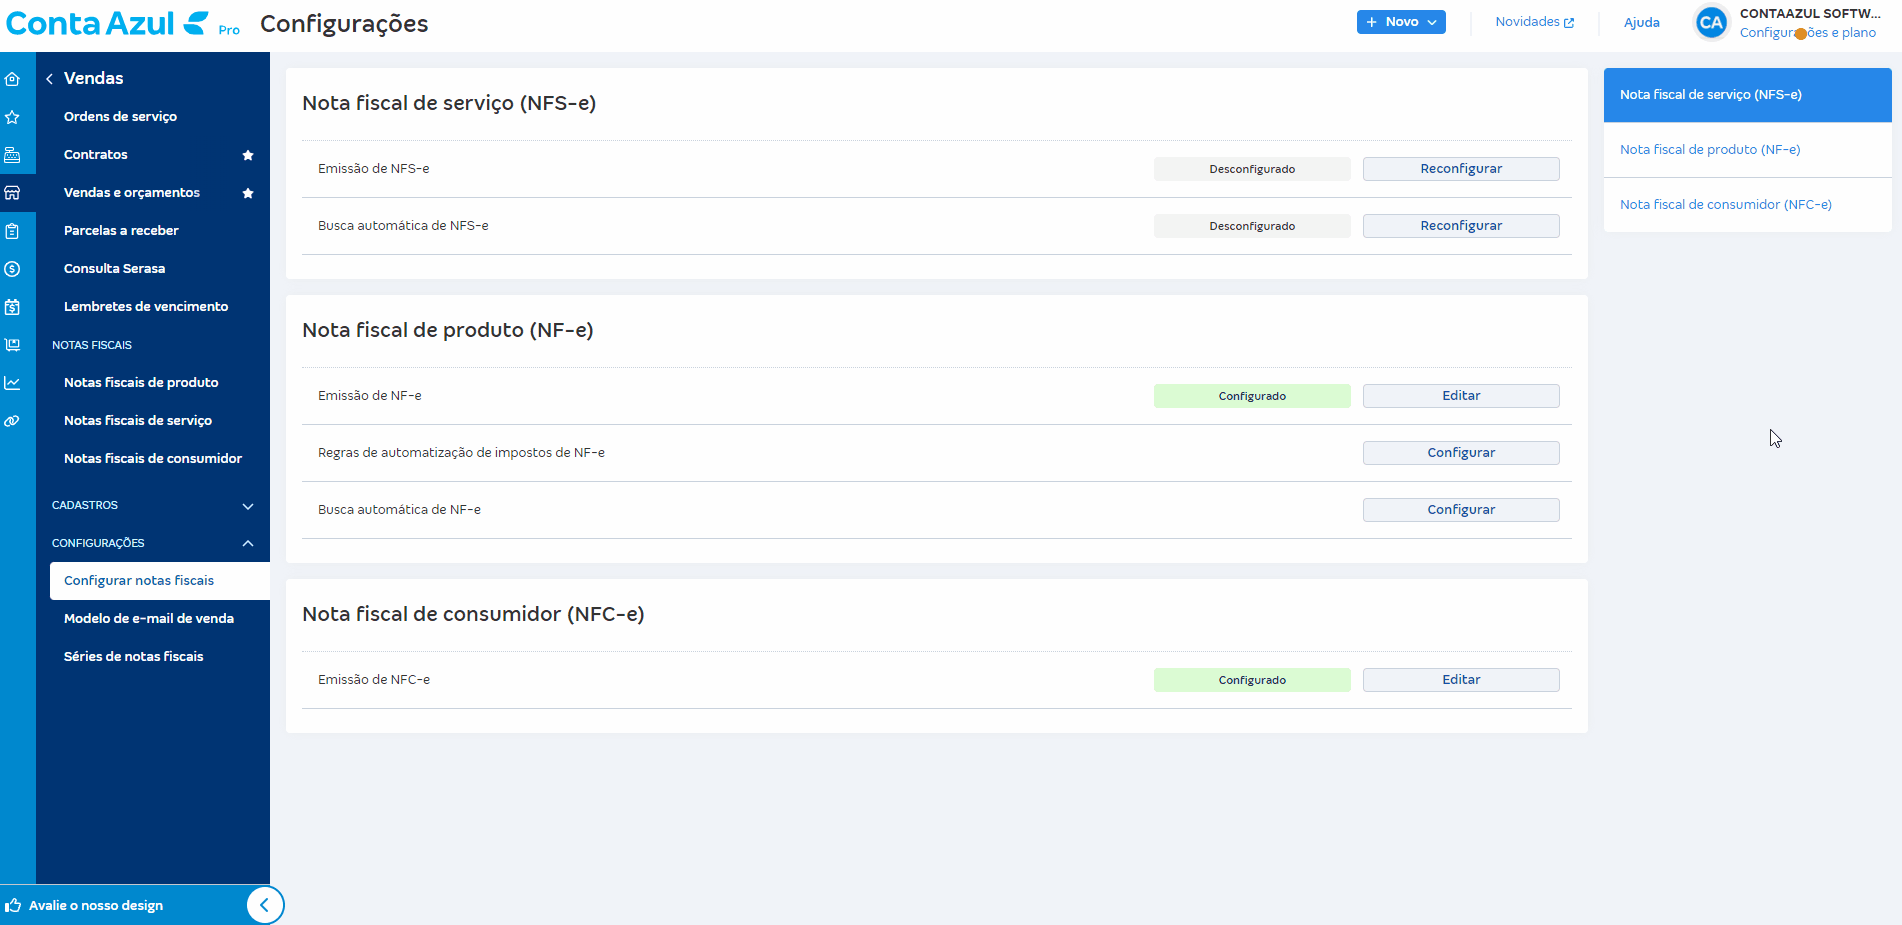Edit Emissão de NFC-e settings

pos(1461,680)
